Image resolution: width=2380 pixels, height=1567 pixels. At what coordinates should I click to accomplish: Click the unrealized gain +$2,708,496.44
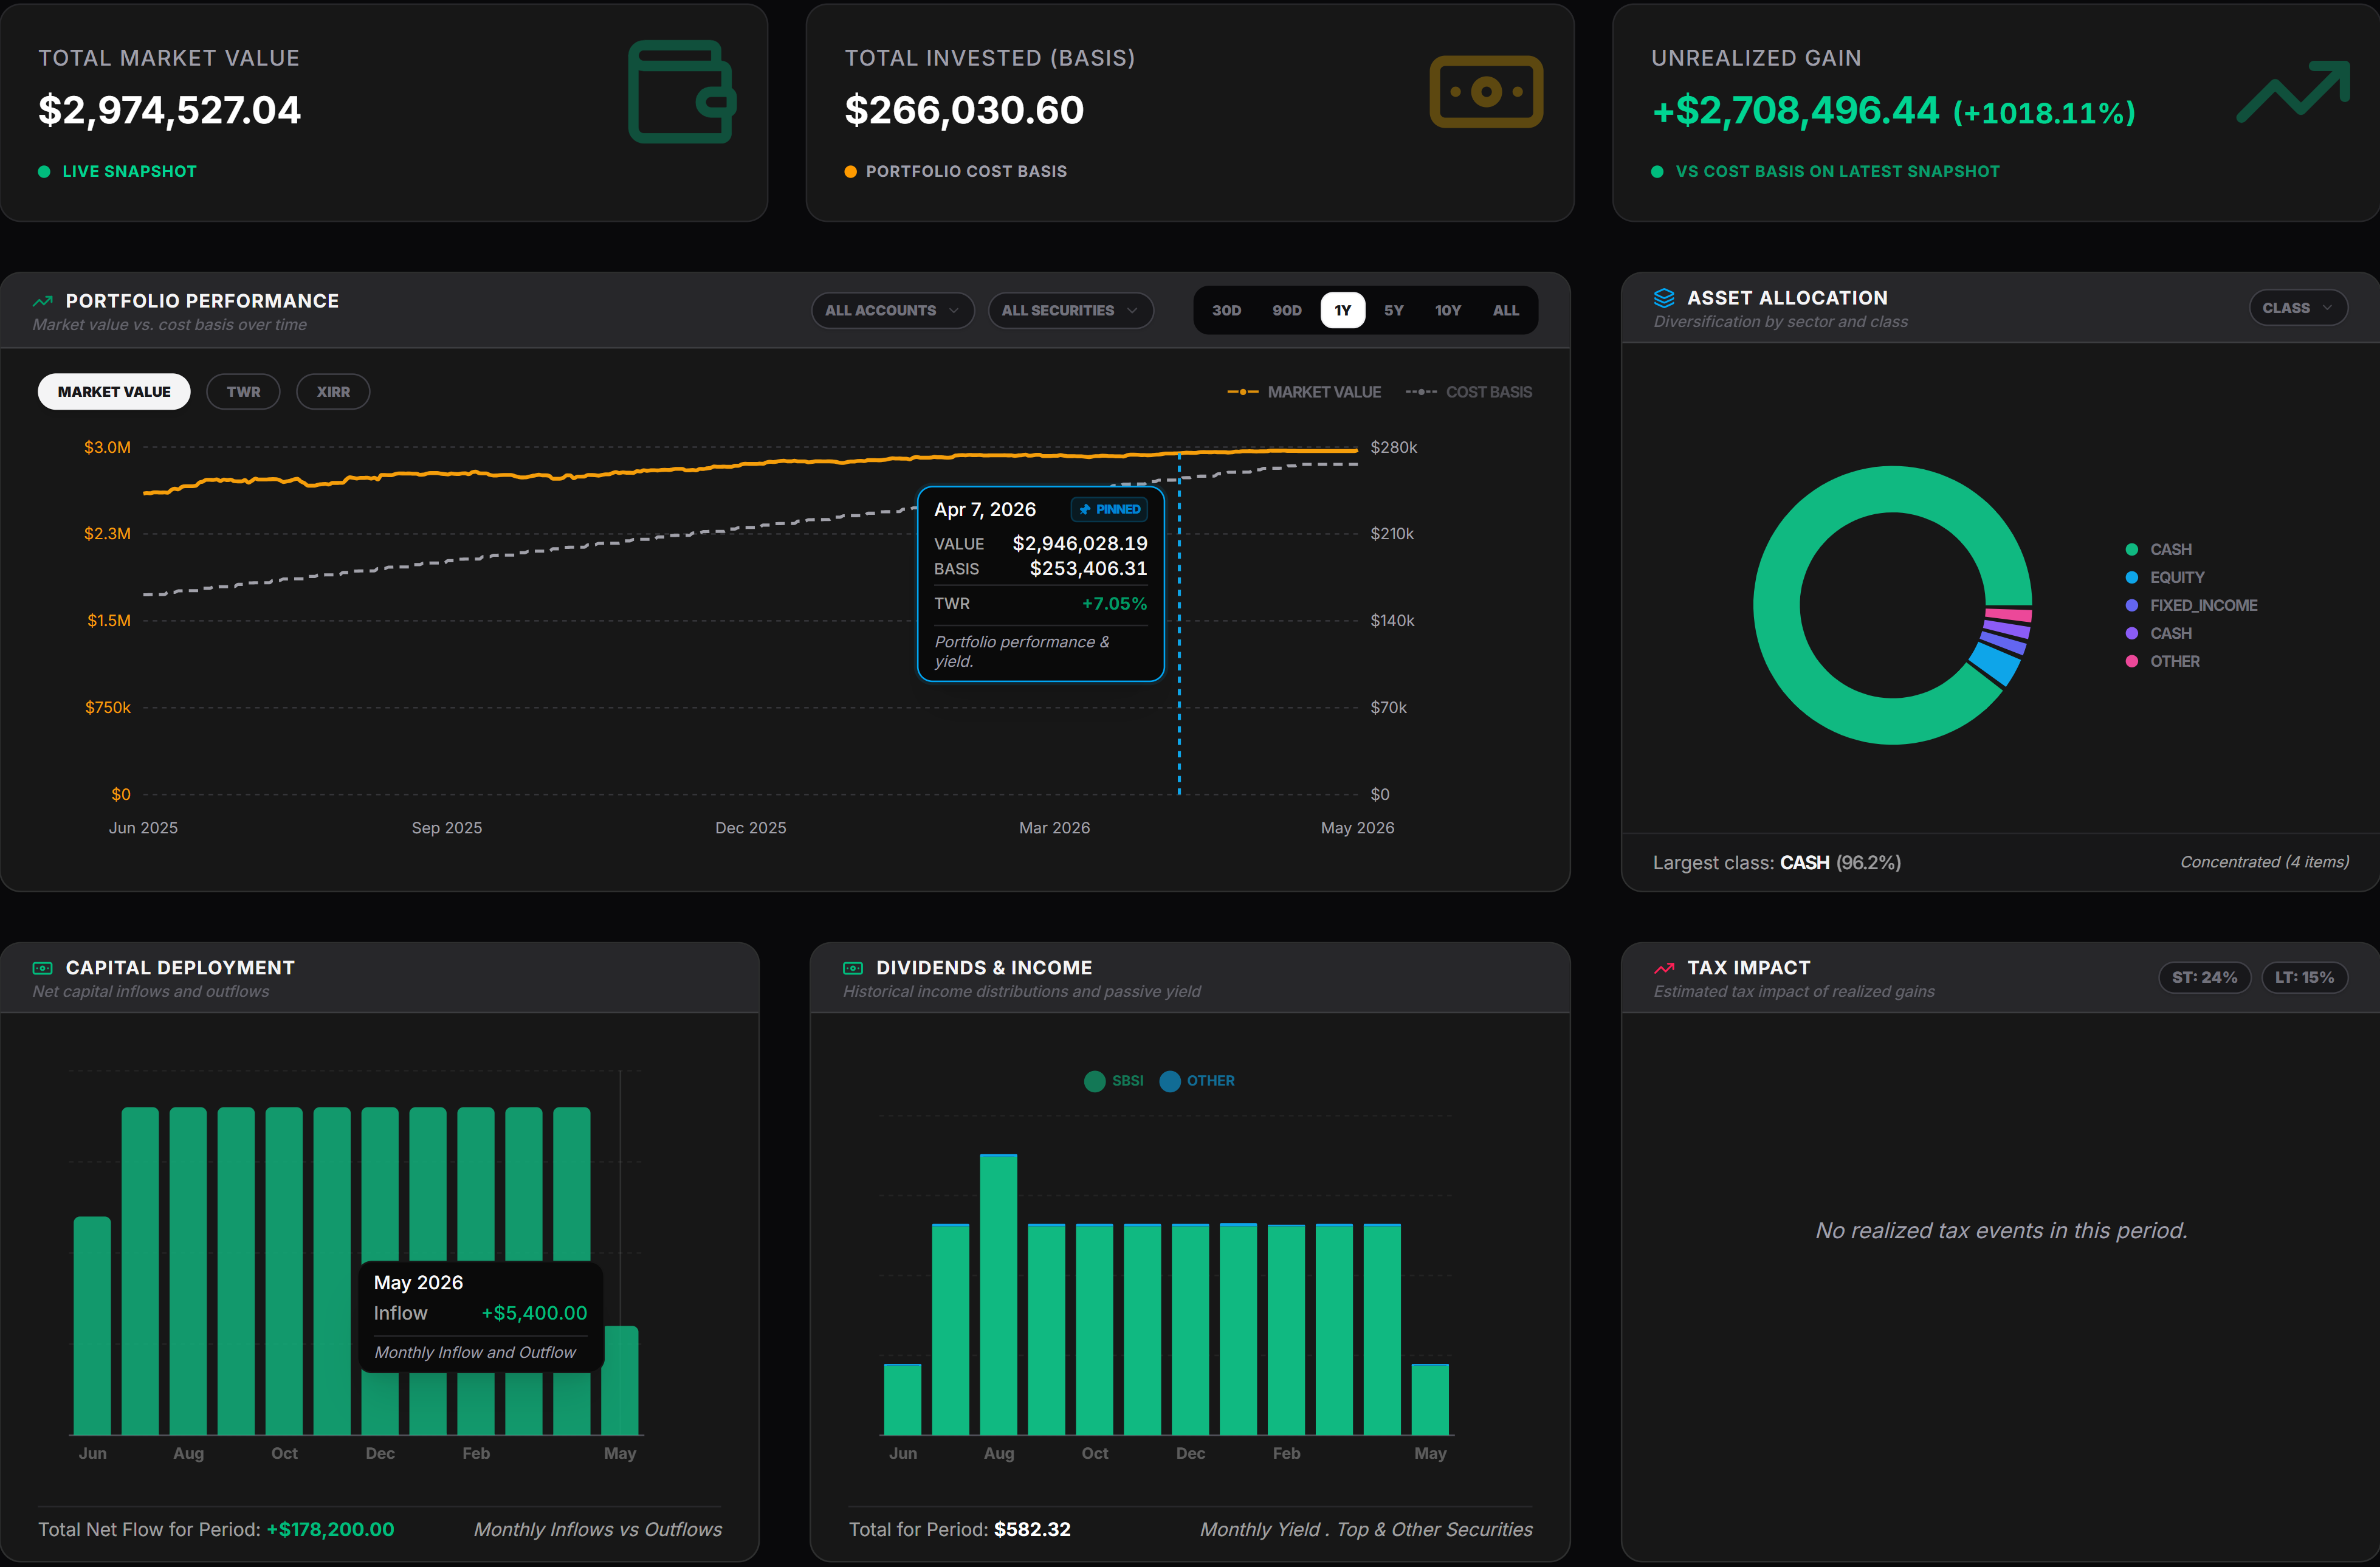[1795, 110]
